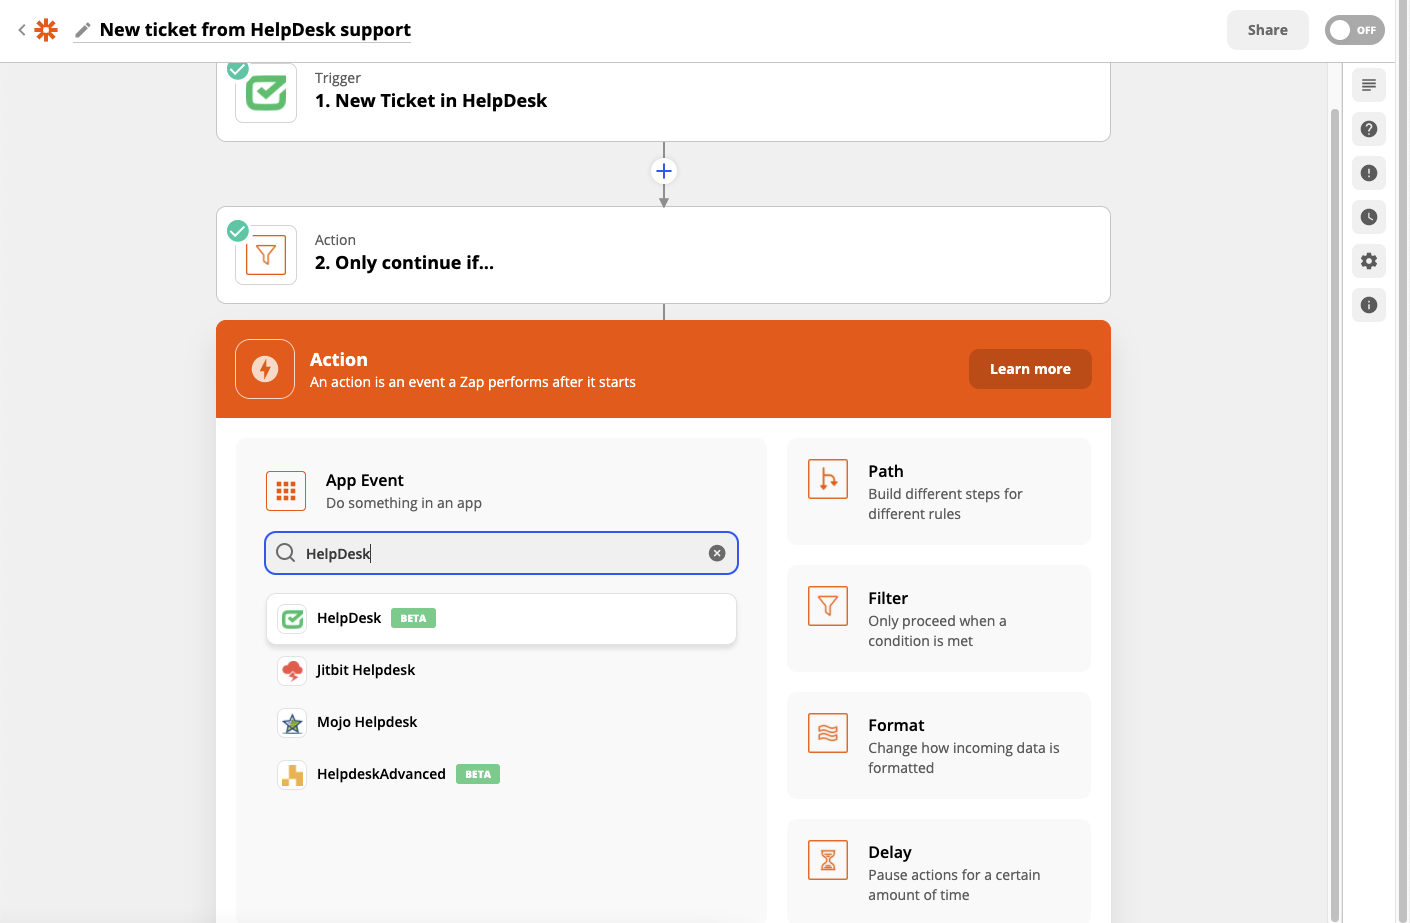This screenshot has height=923, width=1410.
Task: Click the Learn more button
Action: coord(1030,369)
